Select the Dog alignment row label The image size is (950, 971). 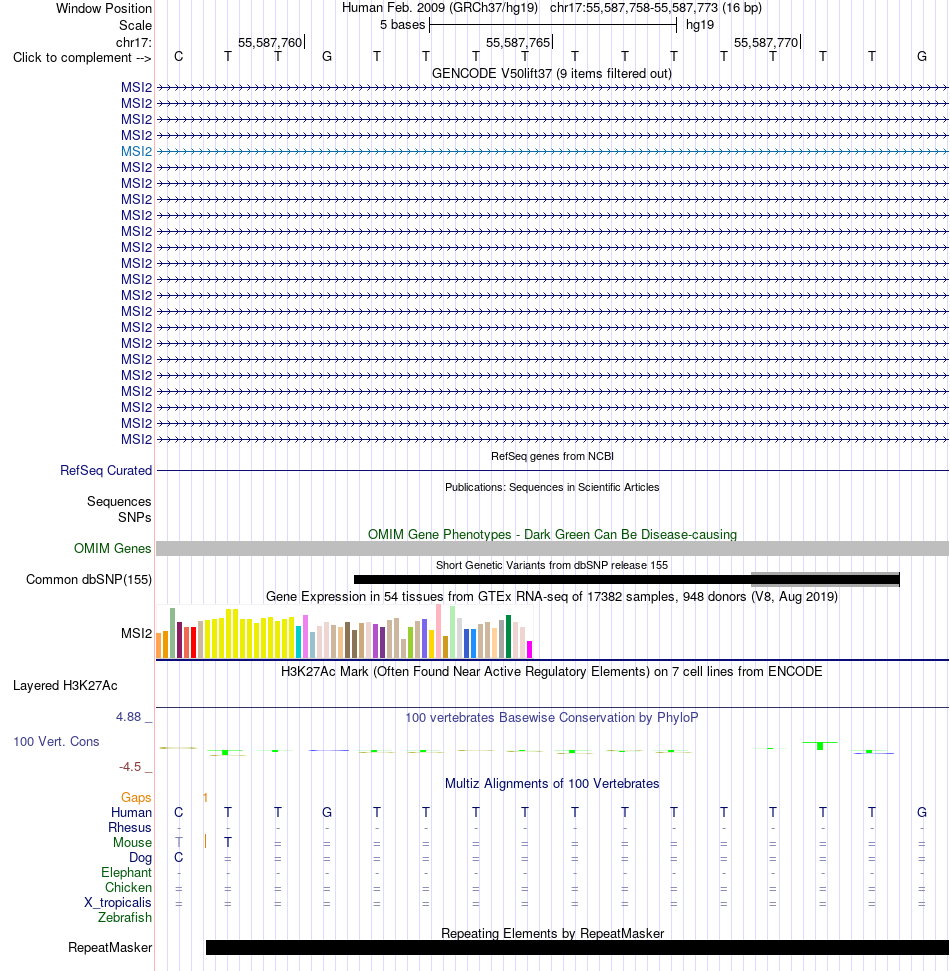point(140,858)
